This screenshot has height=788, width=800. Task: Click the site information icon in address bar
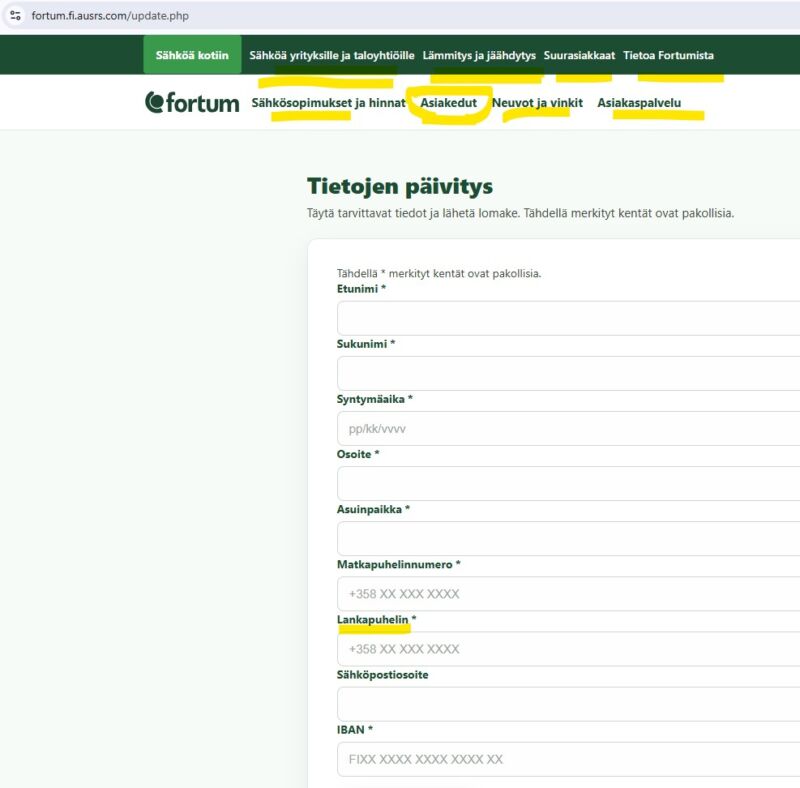pyautogui.click(x=15, y=16)
